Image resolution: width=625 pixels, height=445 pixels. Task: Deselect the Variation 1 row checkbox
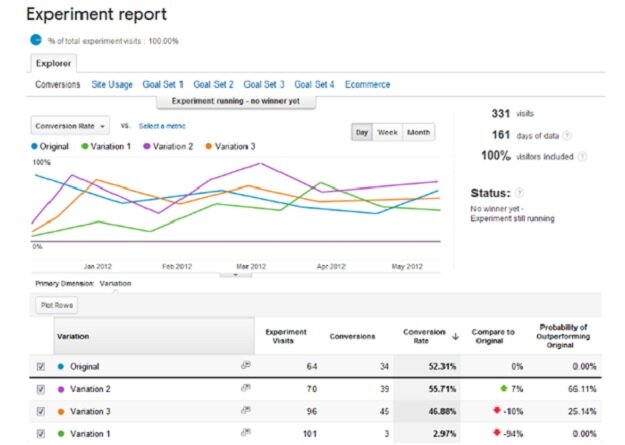[41, 433]
